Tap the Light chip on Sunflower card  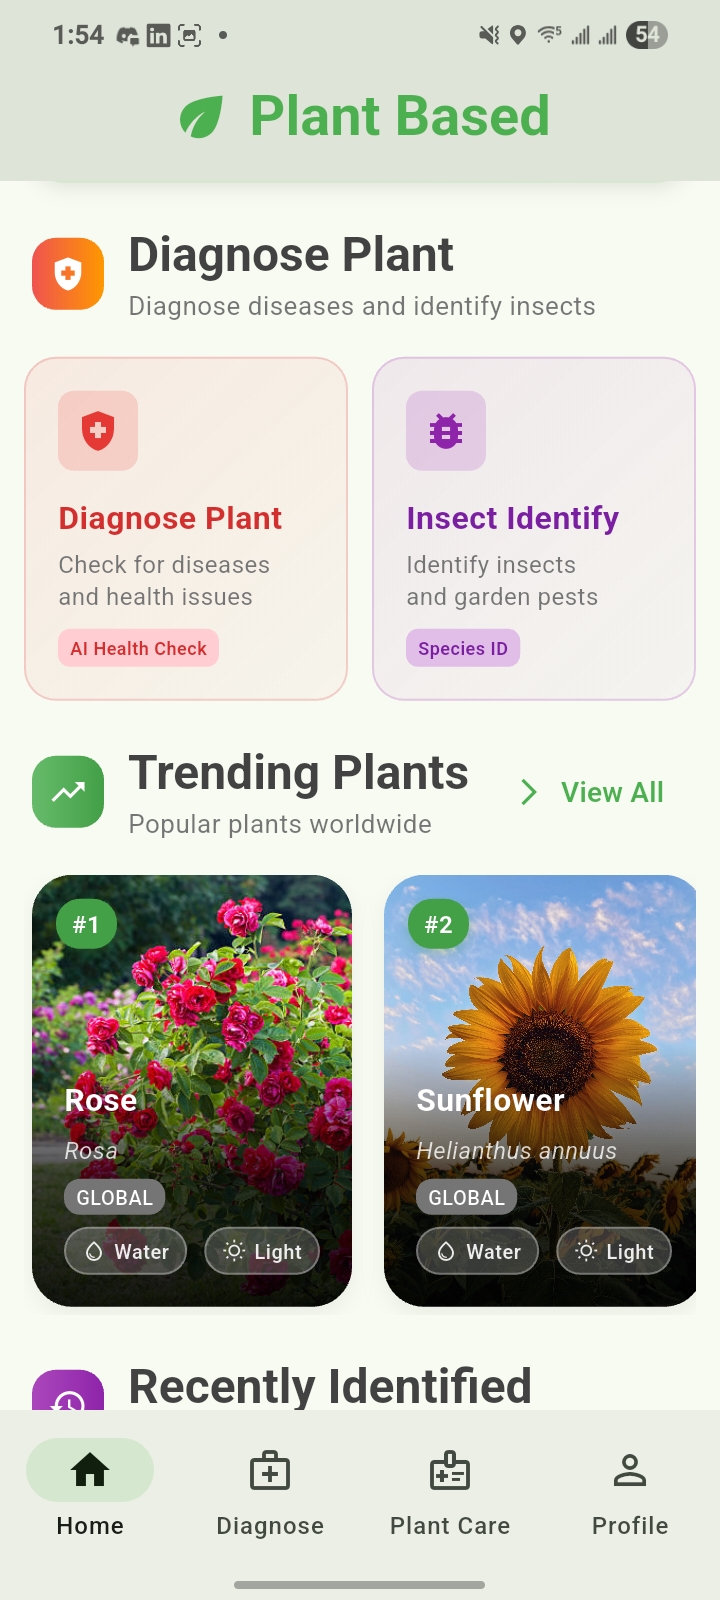(x=613, y=1251)
